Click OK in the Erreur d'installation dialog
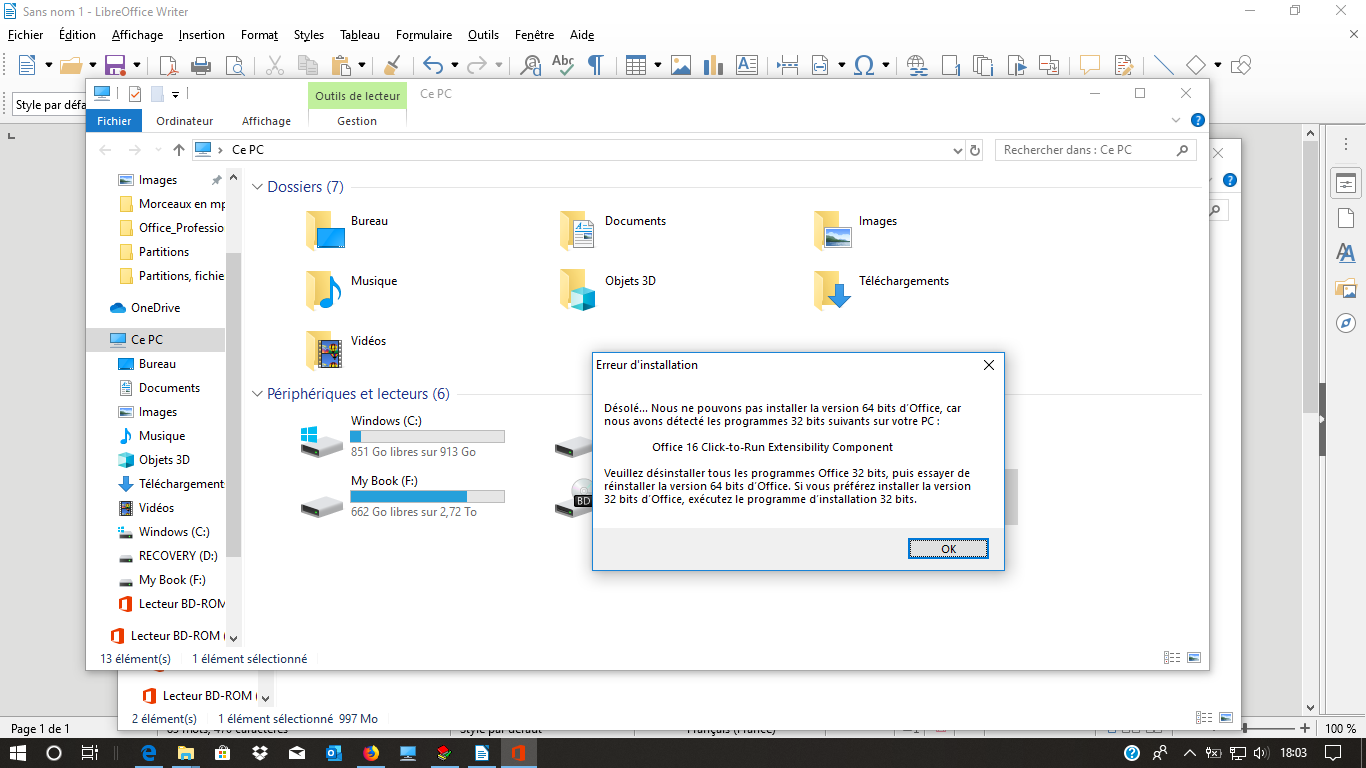Screen dimensions: 1366x768 [948, 548]
